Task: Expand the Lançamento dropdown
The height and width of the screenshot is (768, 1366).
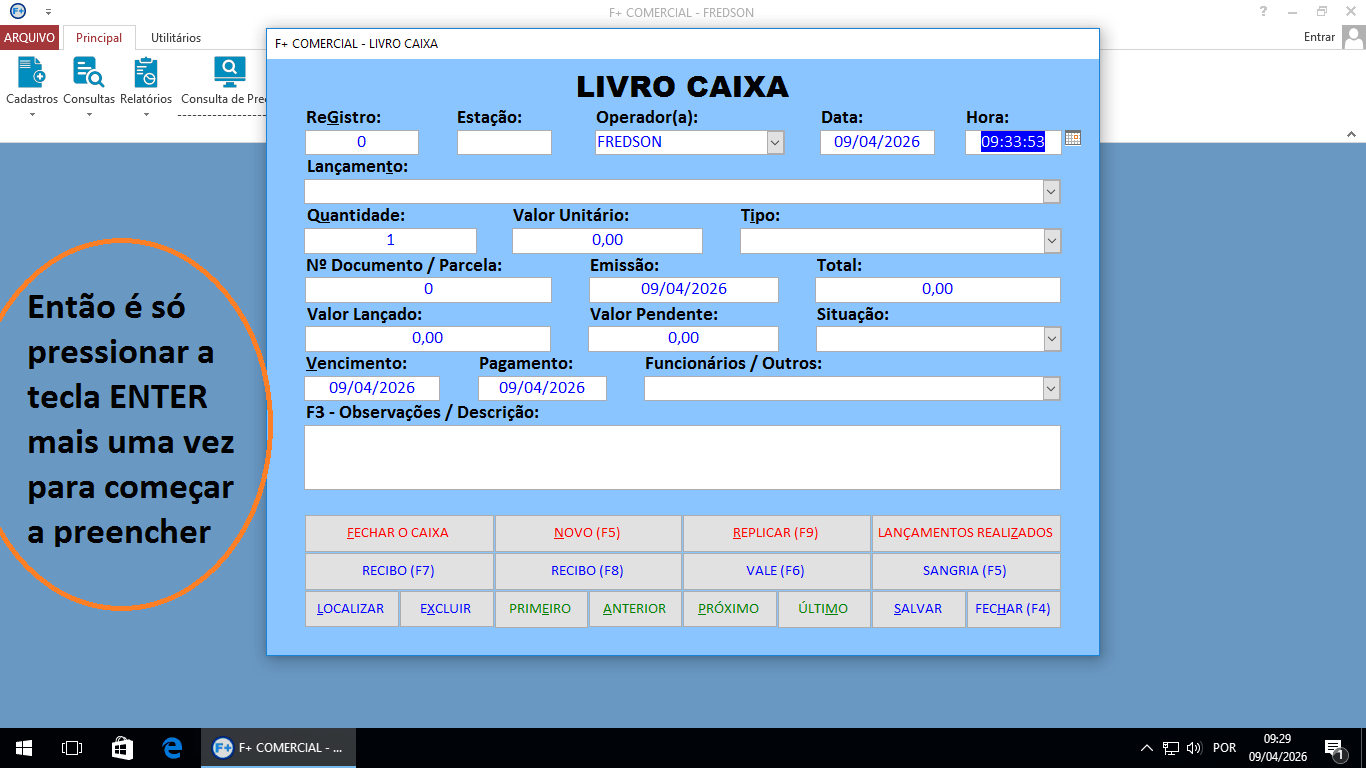Action: click(1050, 191)
